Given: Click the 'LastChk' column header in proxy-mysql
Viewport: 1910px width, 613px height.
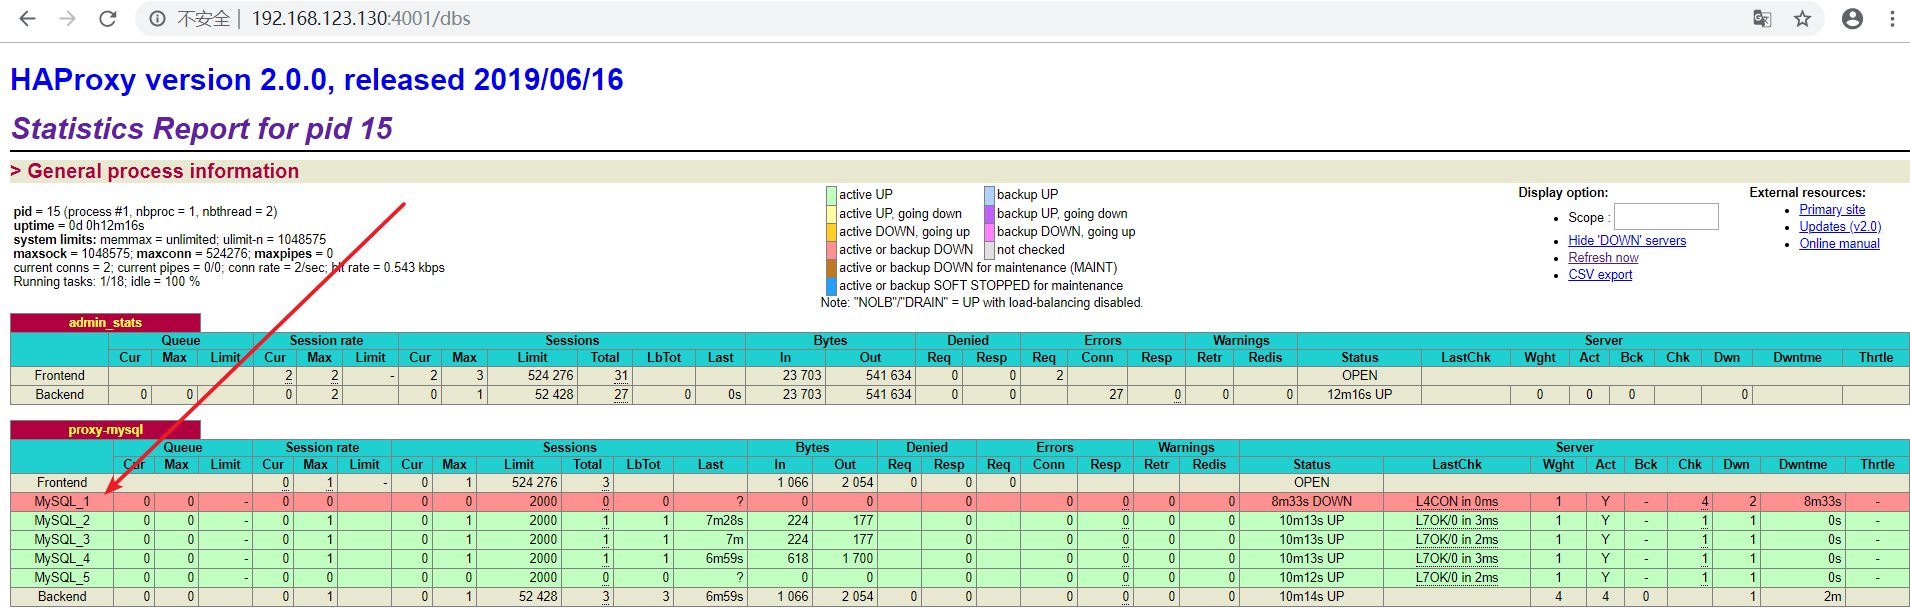Looking at the screenshot, I should click(x=1456, y=465).
